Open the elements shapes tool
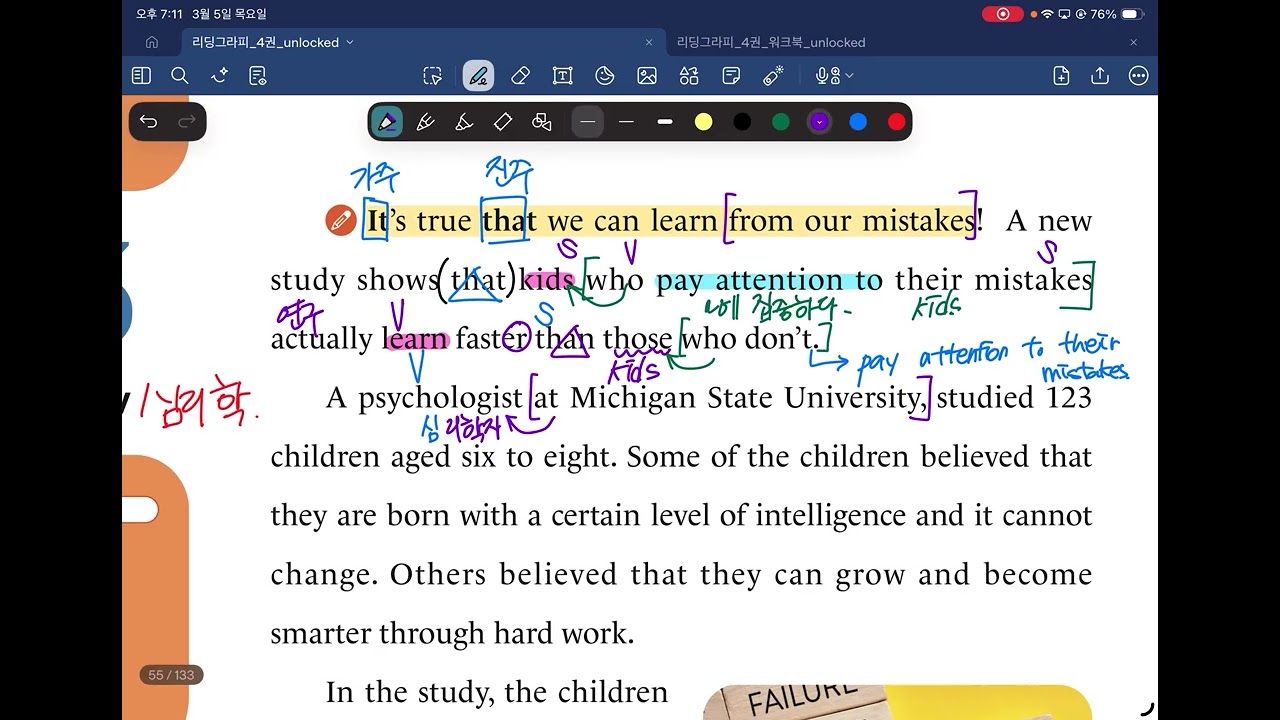This screenshot has width=1280, height=720. [689, 76]
